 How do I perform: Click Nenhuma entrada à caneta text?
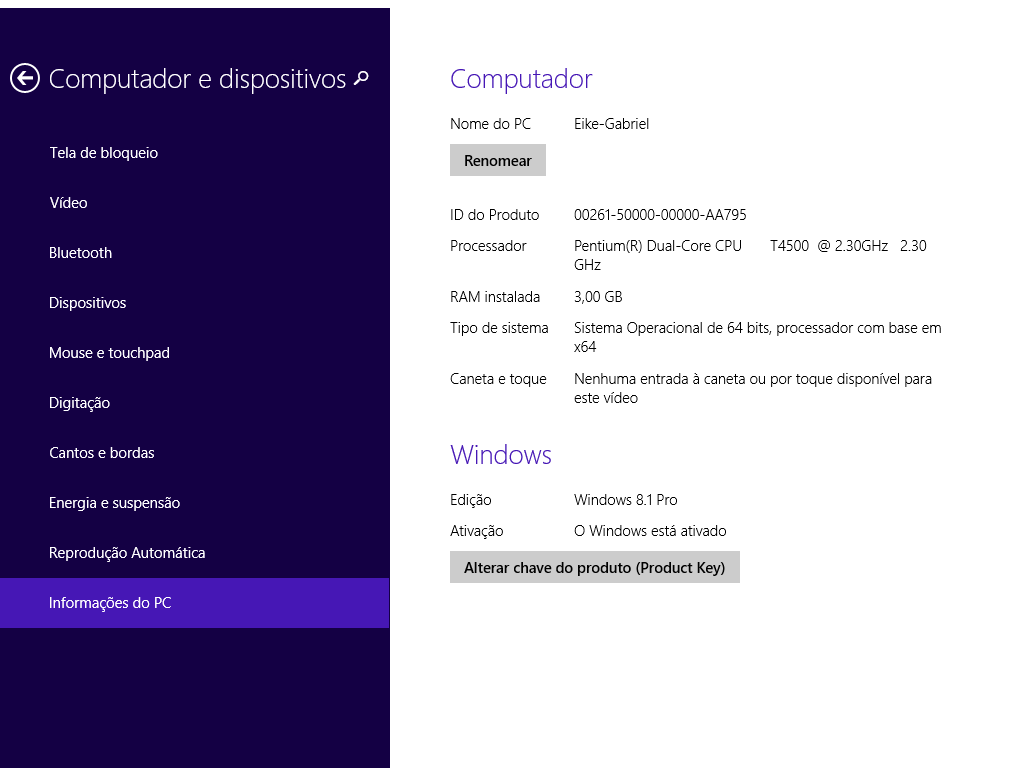click(752, 388)
